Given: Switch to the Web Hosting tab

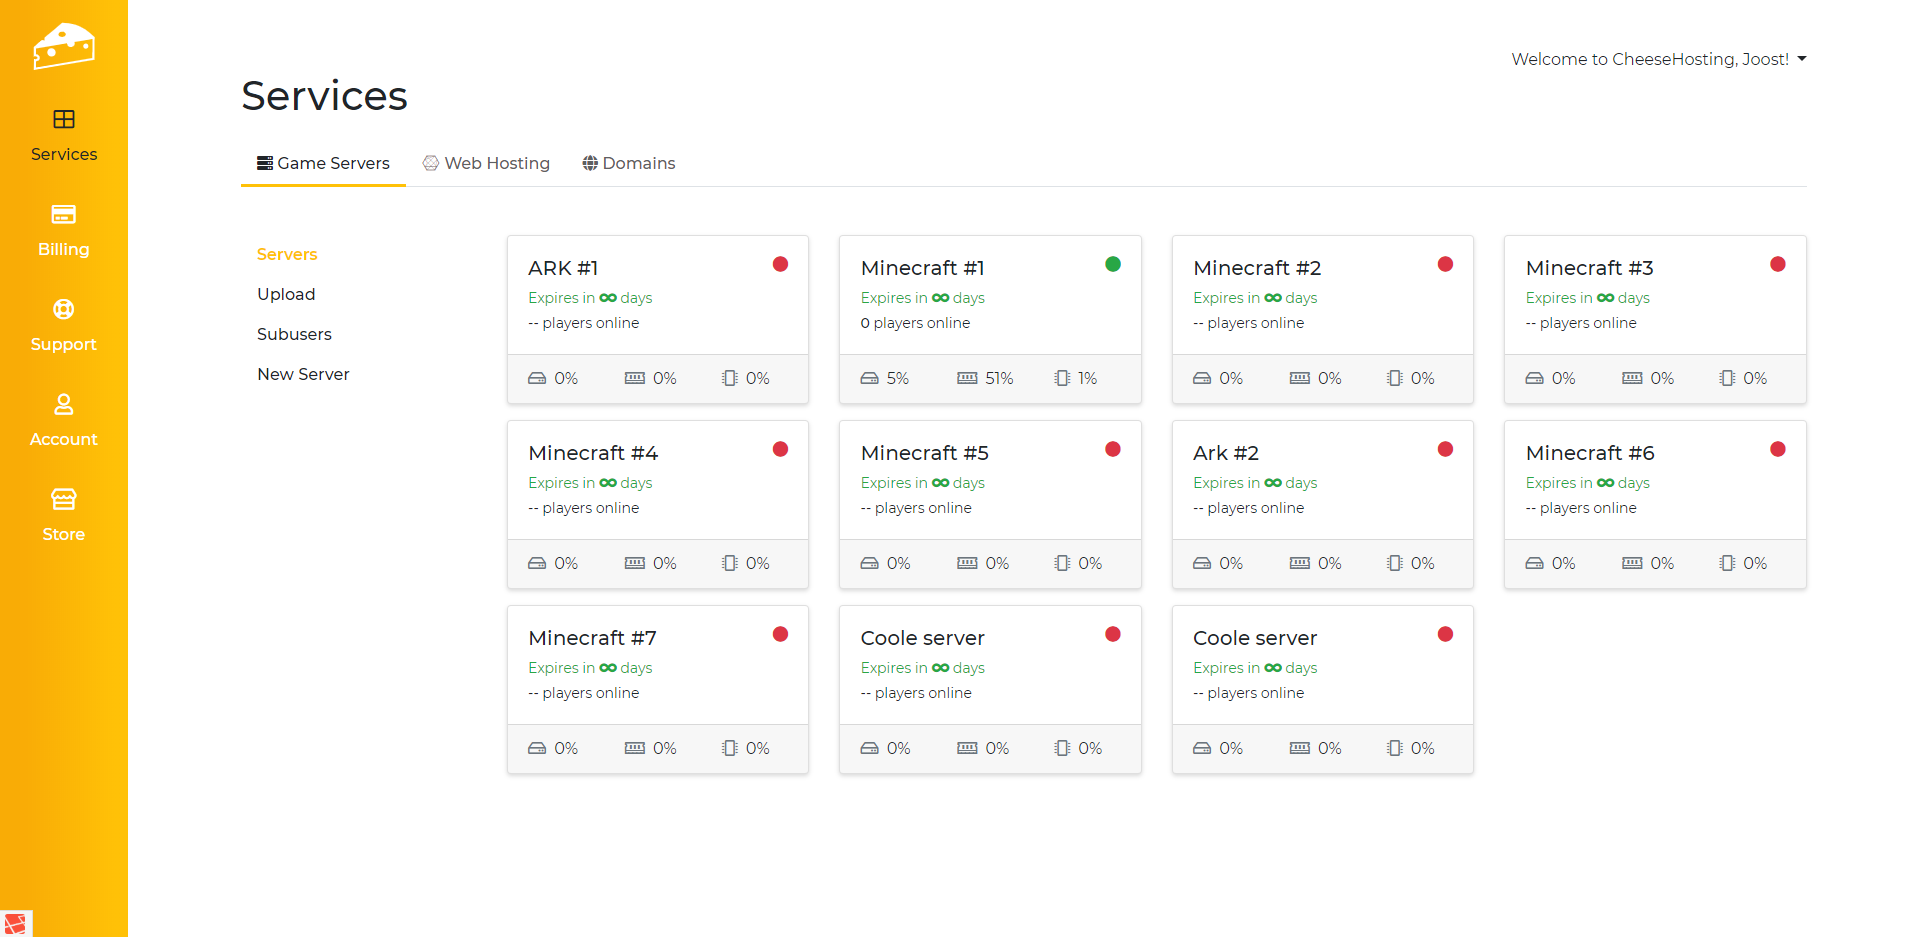Looking at the screenshot, I should tap(486, 163).
